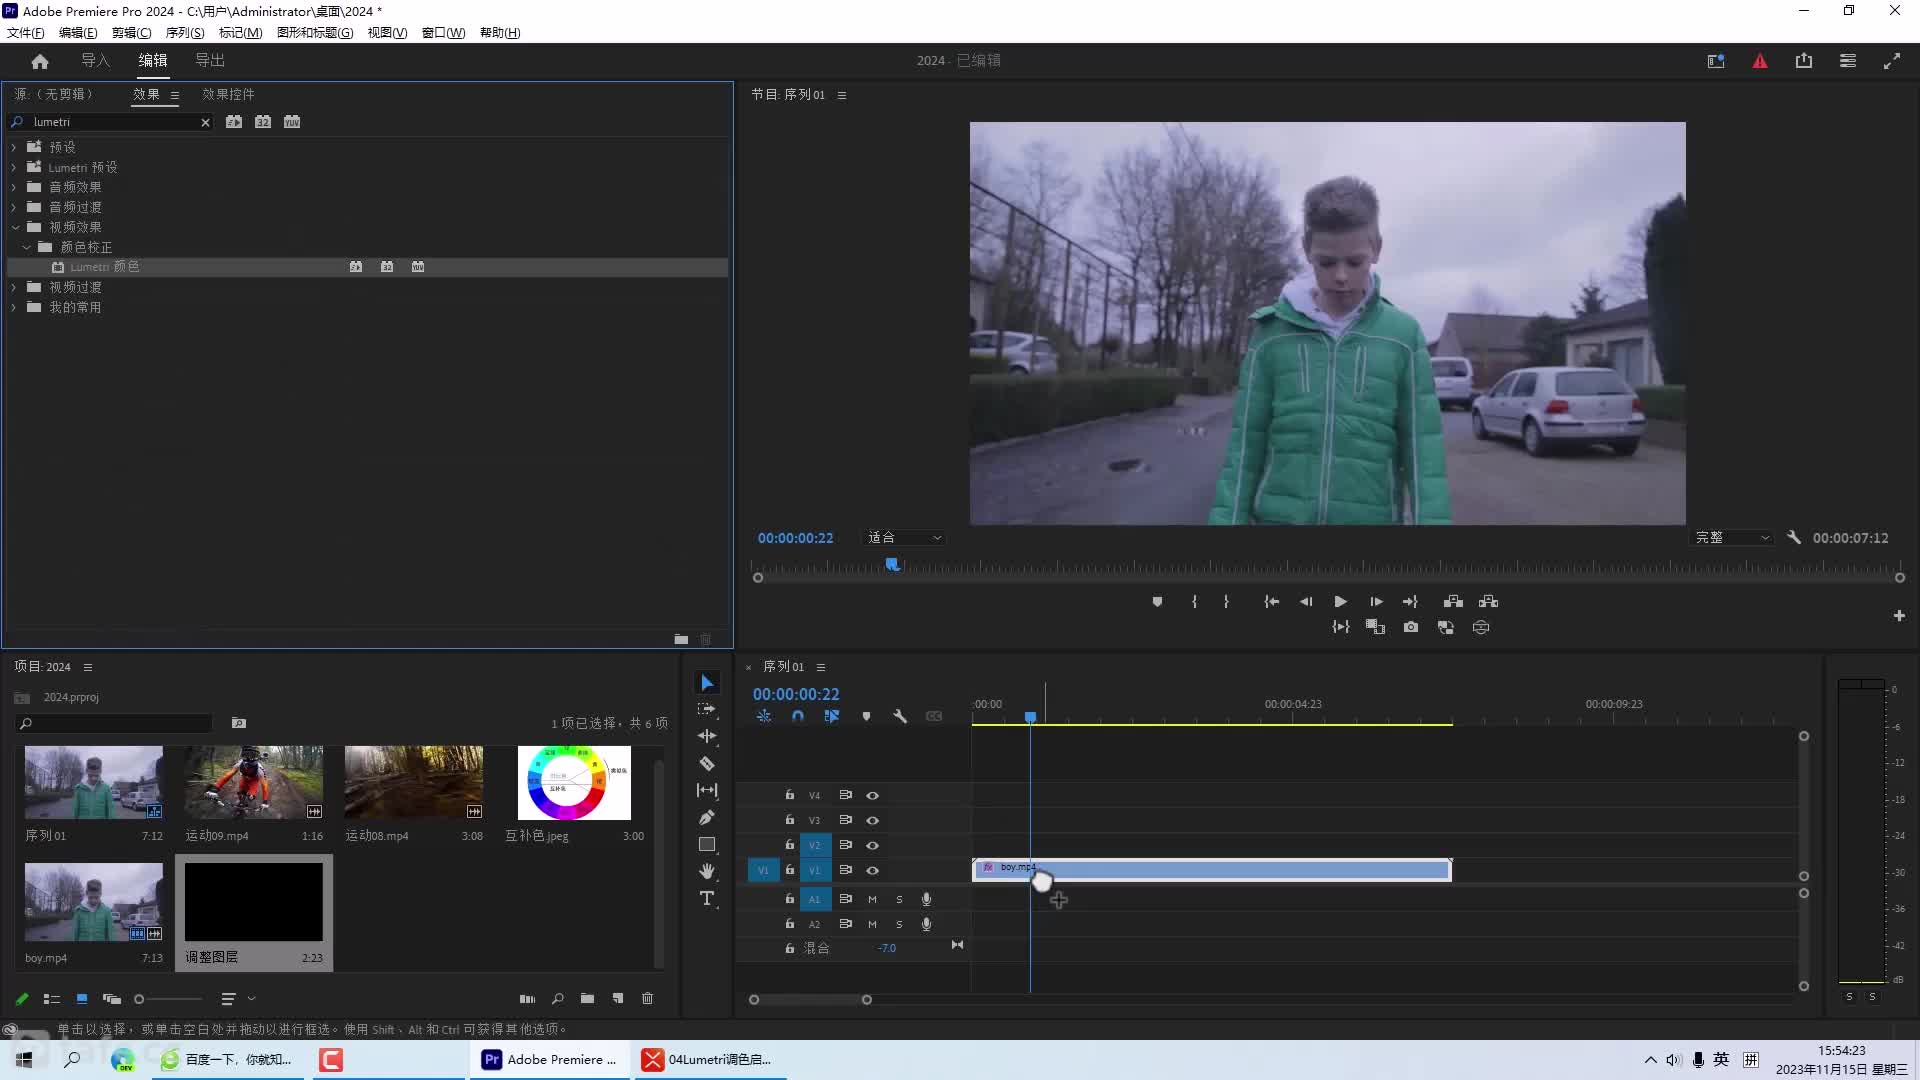Open the 剪辑(C) menu
The image size is (1920, 1080).
(131, 32)
